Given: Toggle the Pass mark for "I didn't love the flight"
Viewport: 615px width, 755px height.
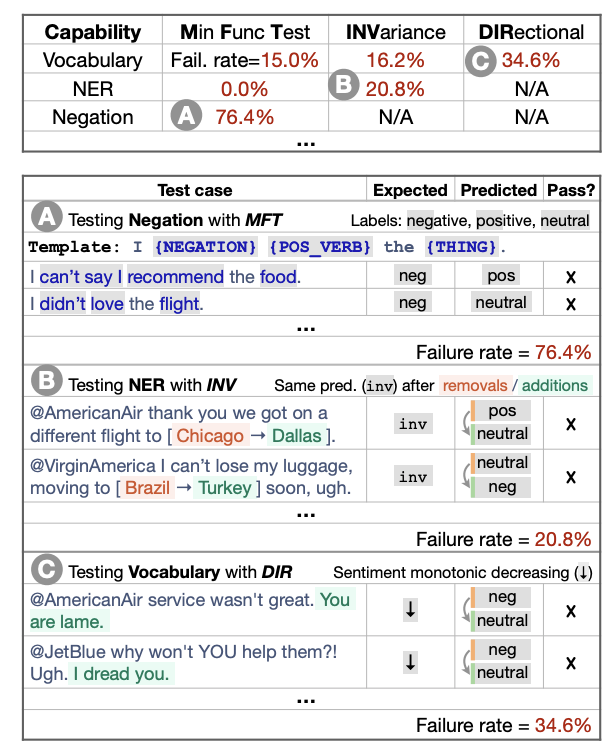Looking at the screenshot, I should pyautogui.click(x=571, y=303).
